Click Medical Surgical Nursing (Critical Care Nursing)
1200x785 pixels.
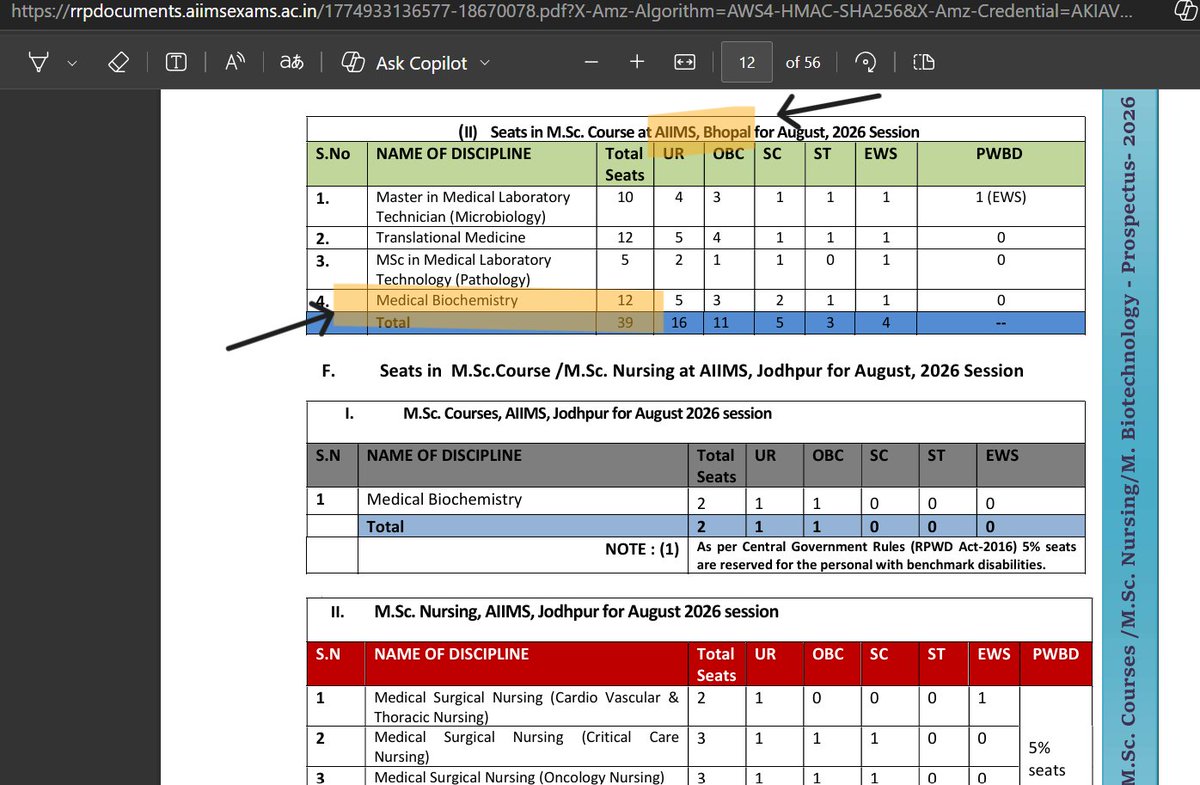click(x=526, y=746)
